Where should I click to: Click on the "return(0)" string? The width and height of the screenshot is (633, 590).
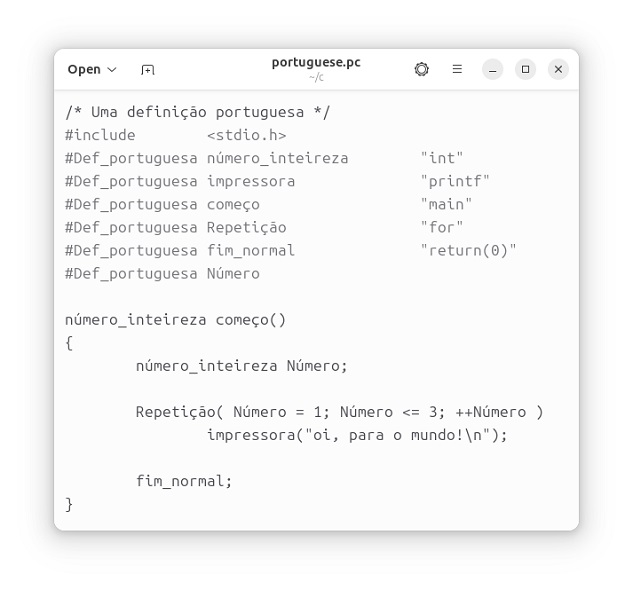(468, 250)
